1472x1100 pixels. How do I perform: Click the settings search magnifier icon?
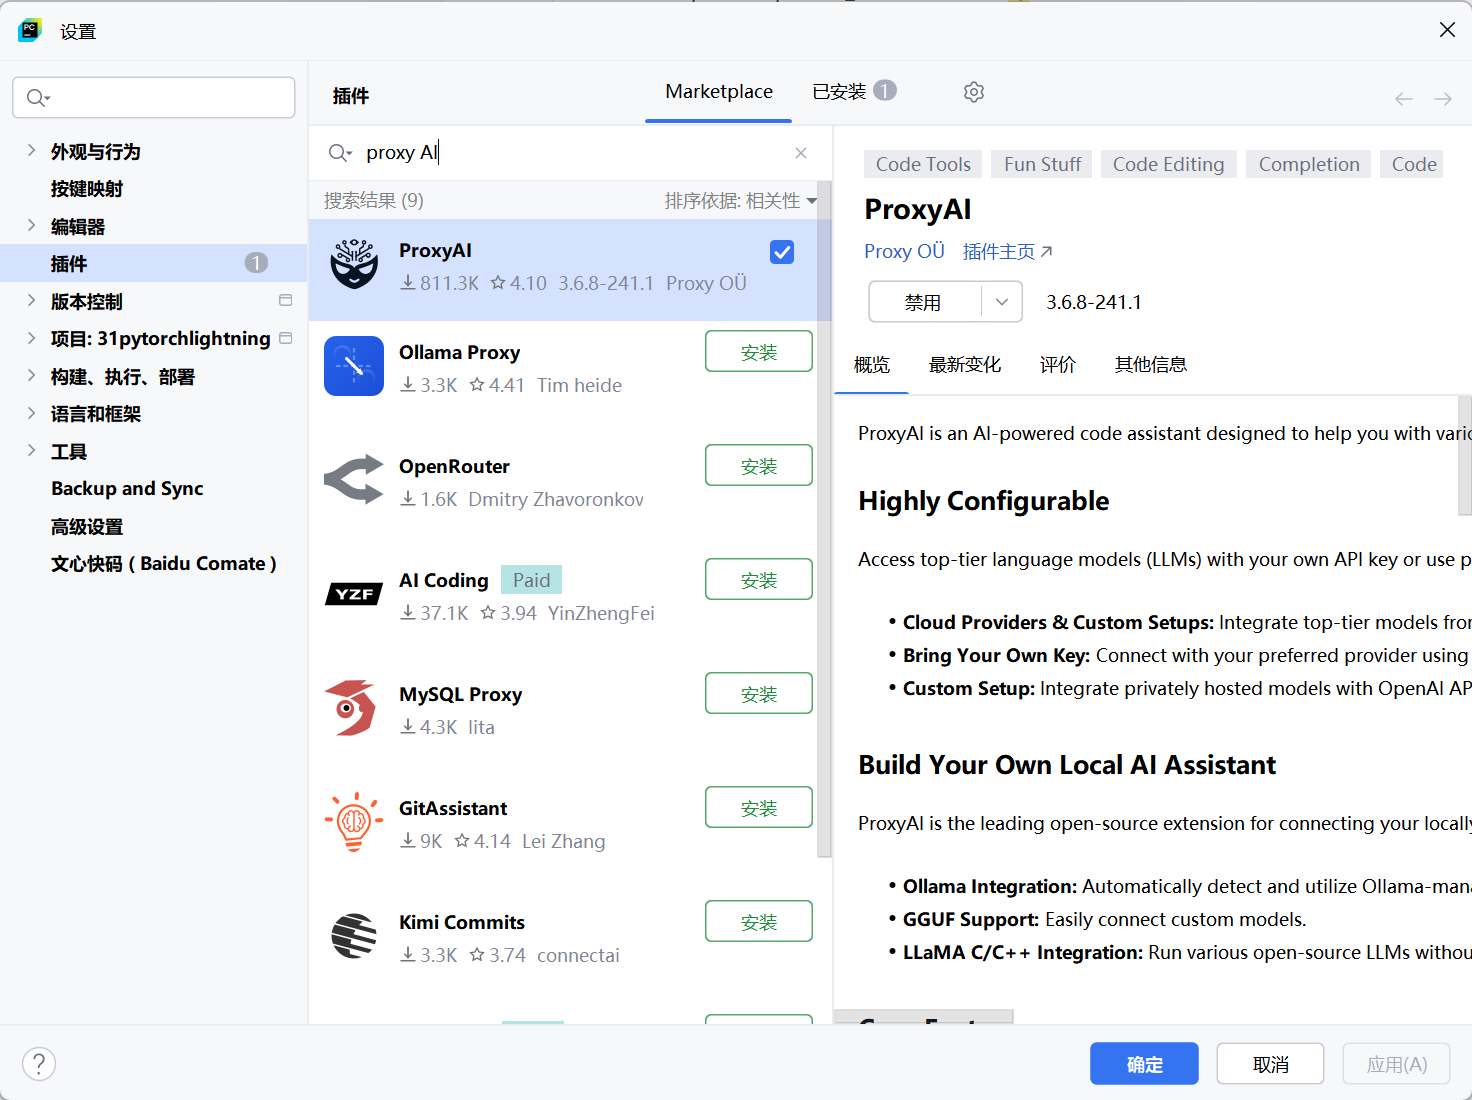(x=38, y=97)
